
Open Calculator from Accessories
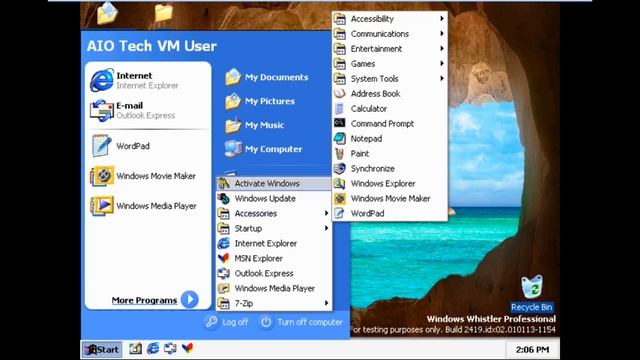click(x=390, y=109)
